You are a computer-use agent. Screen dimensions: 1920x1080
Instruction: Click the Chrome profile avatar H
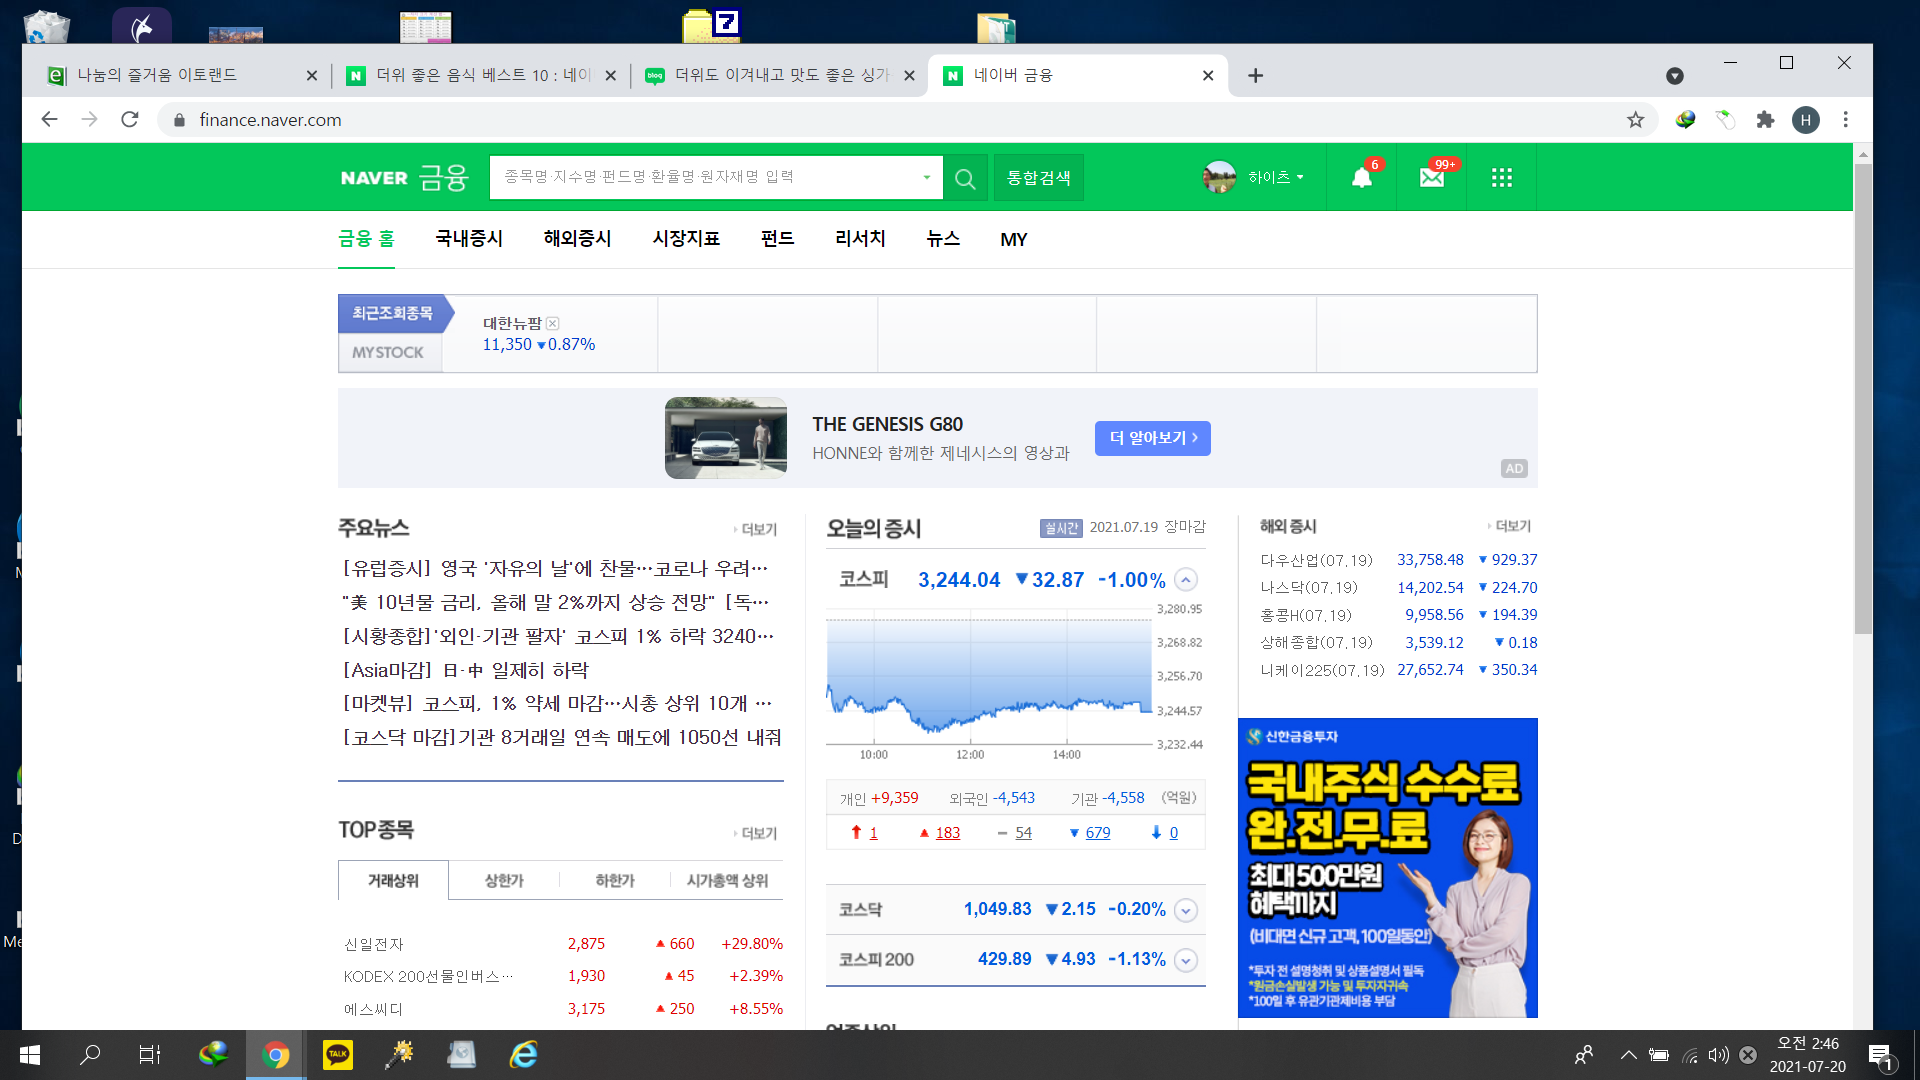(1805, 120)
